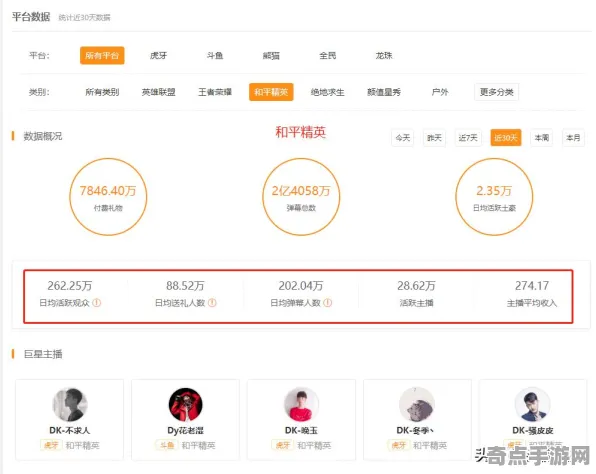Click the DK-冬季丶 streamer name
This screenshot has height=474, width=596.
(x=416, y=430)
